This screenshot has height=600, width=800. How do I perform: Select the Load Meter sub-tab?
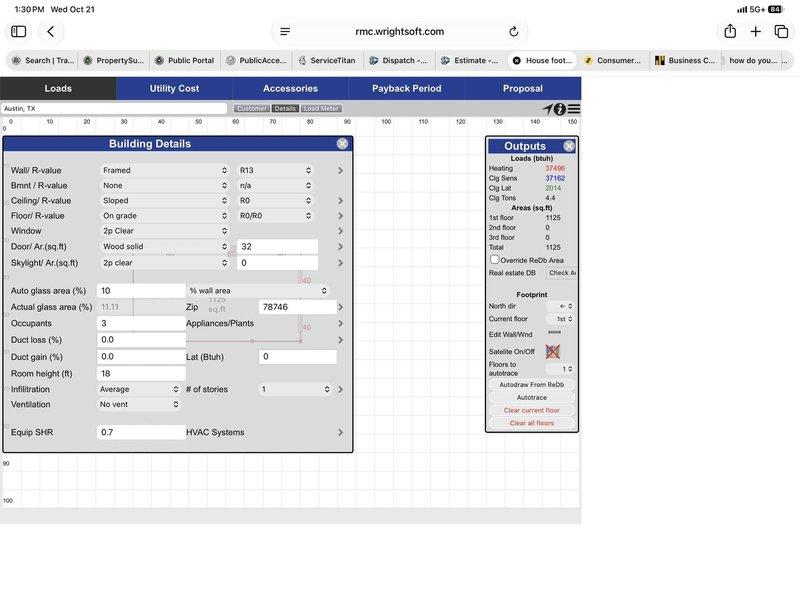(321, 109)
